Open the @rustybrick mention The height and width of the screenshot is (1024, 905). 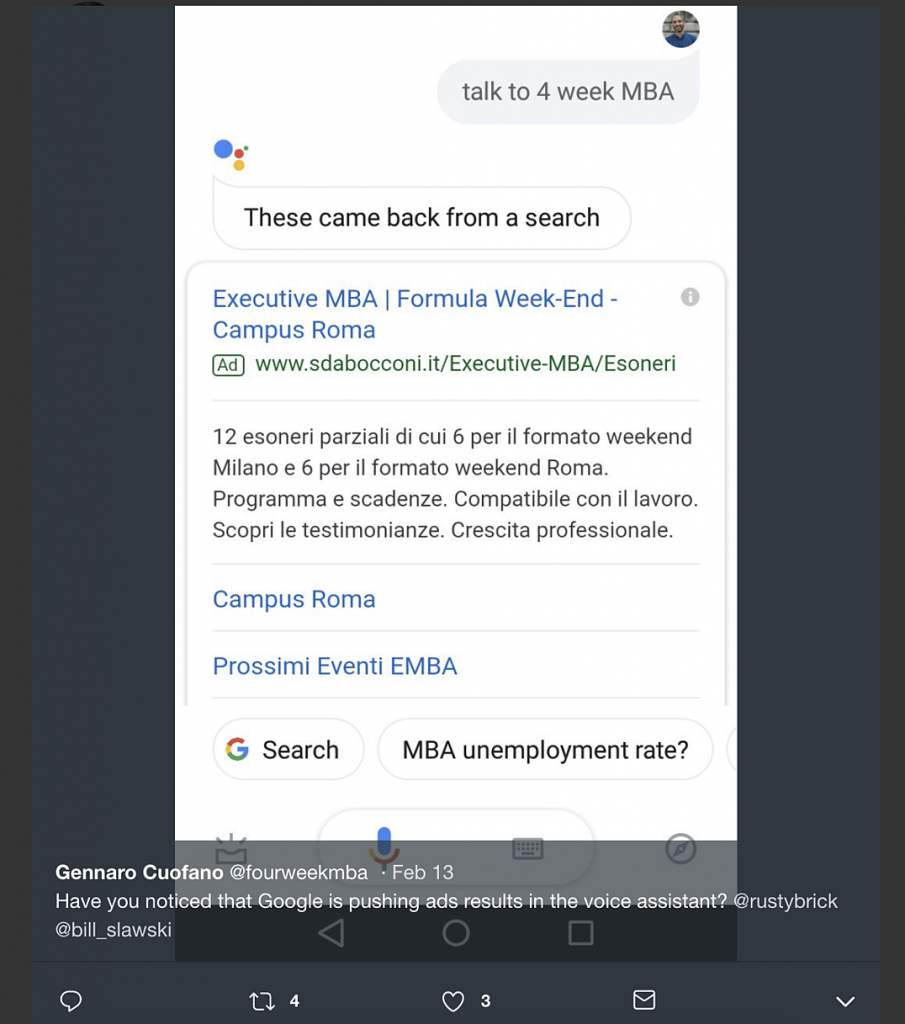point(785,901)
